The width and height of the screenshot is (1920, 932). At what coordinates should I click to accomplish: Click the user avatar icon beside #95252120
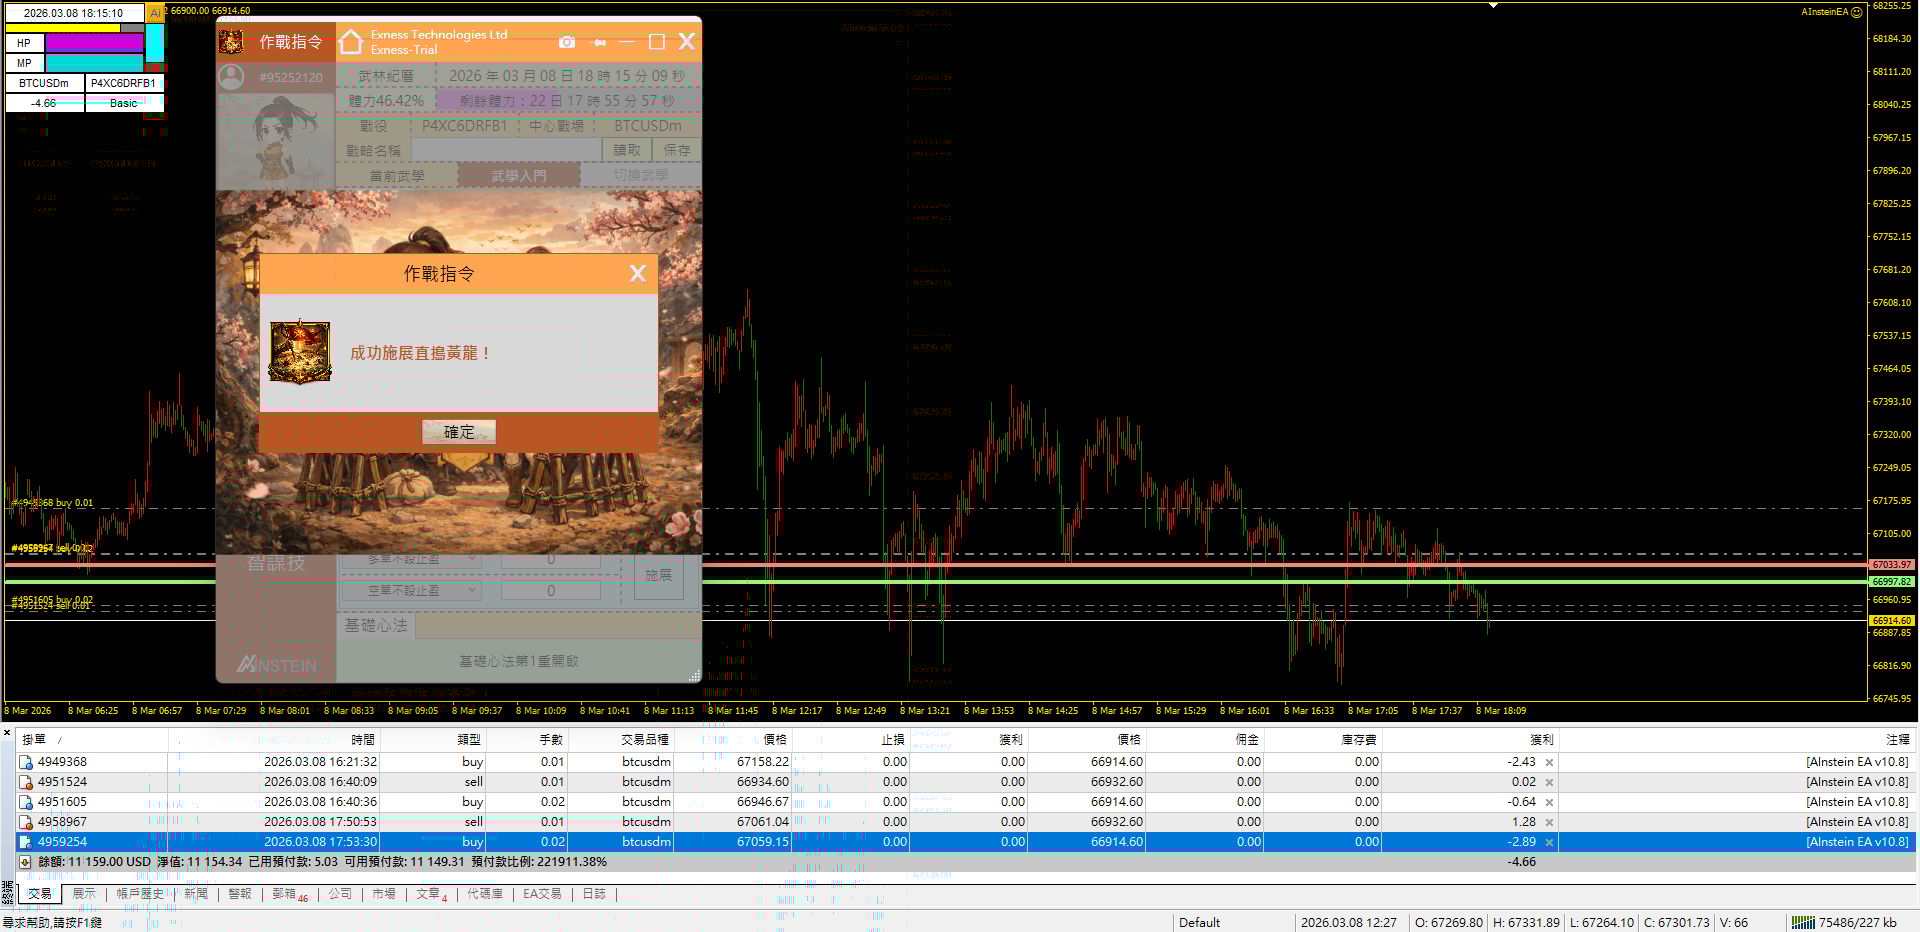[x=231, y=77]
